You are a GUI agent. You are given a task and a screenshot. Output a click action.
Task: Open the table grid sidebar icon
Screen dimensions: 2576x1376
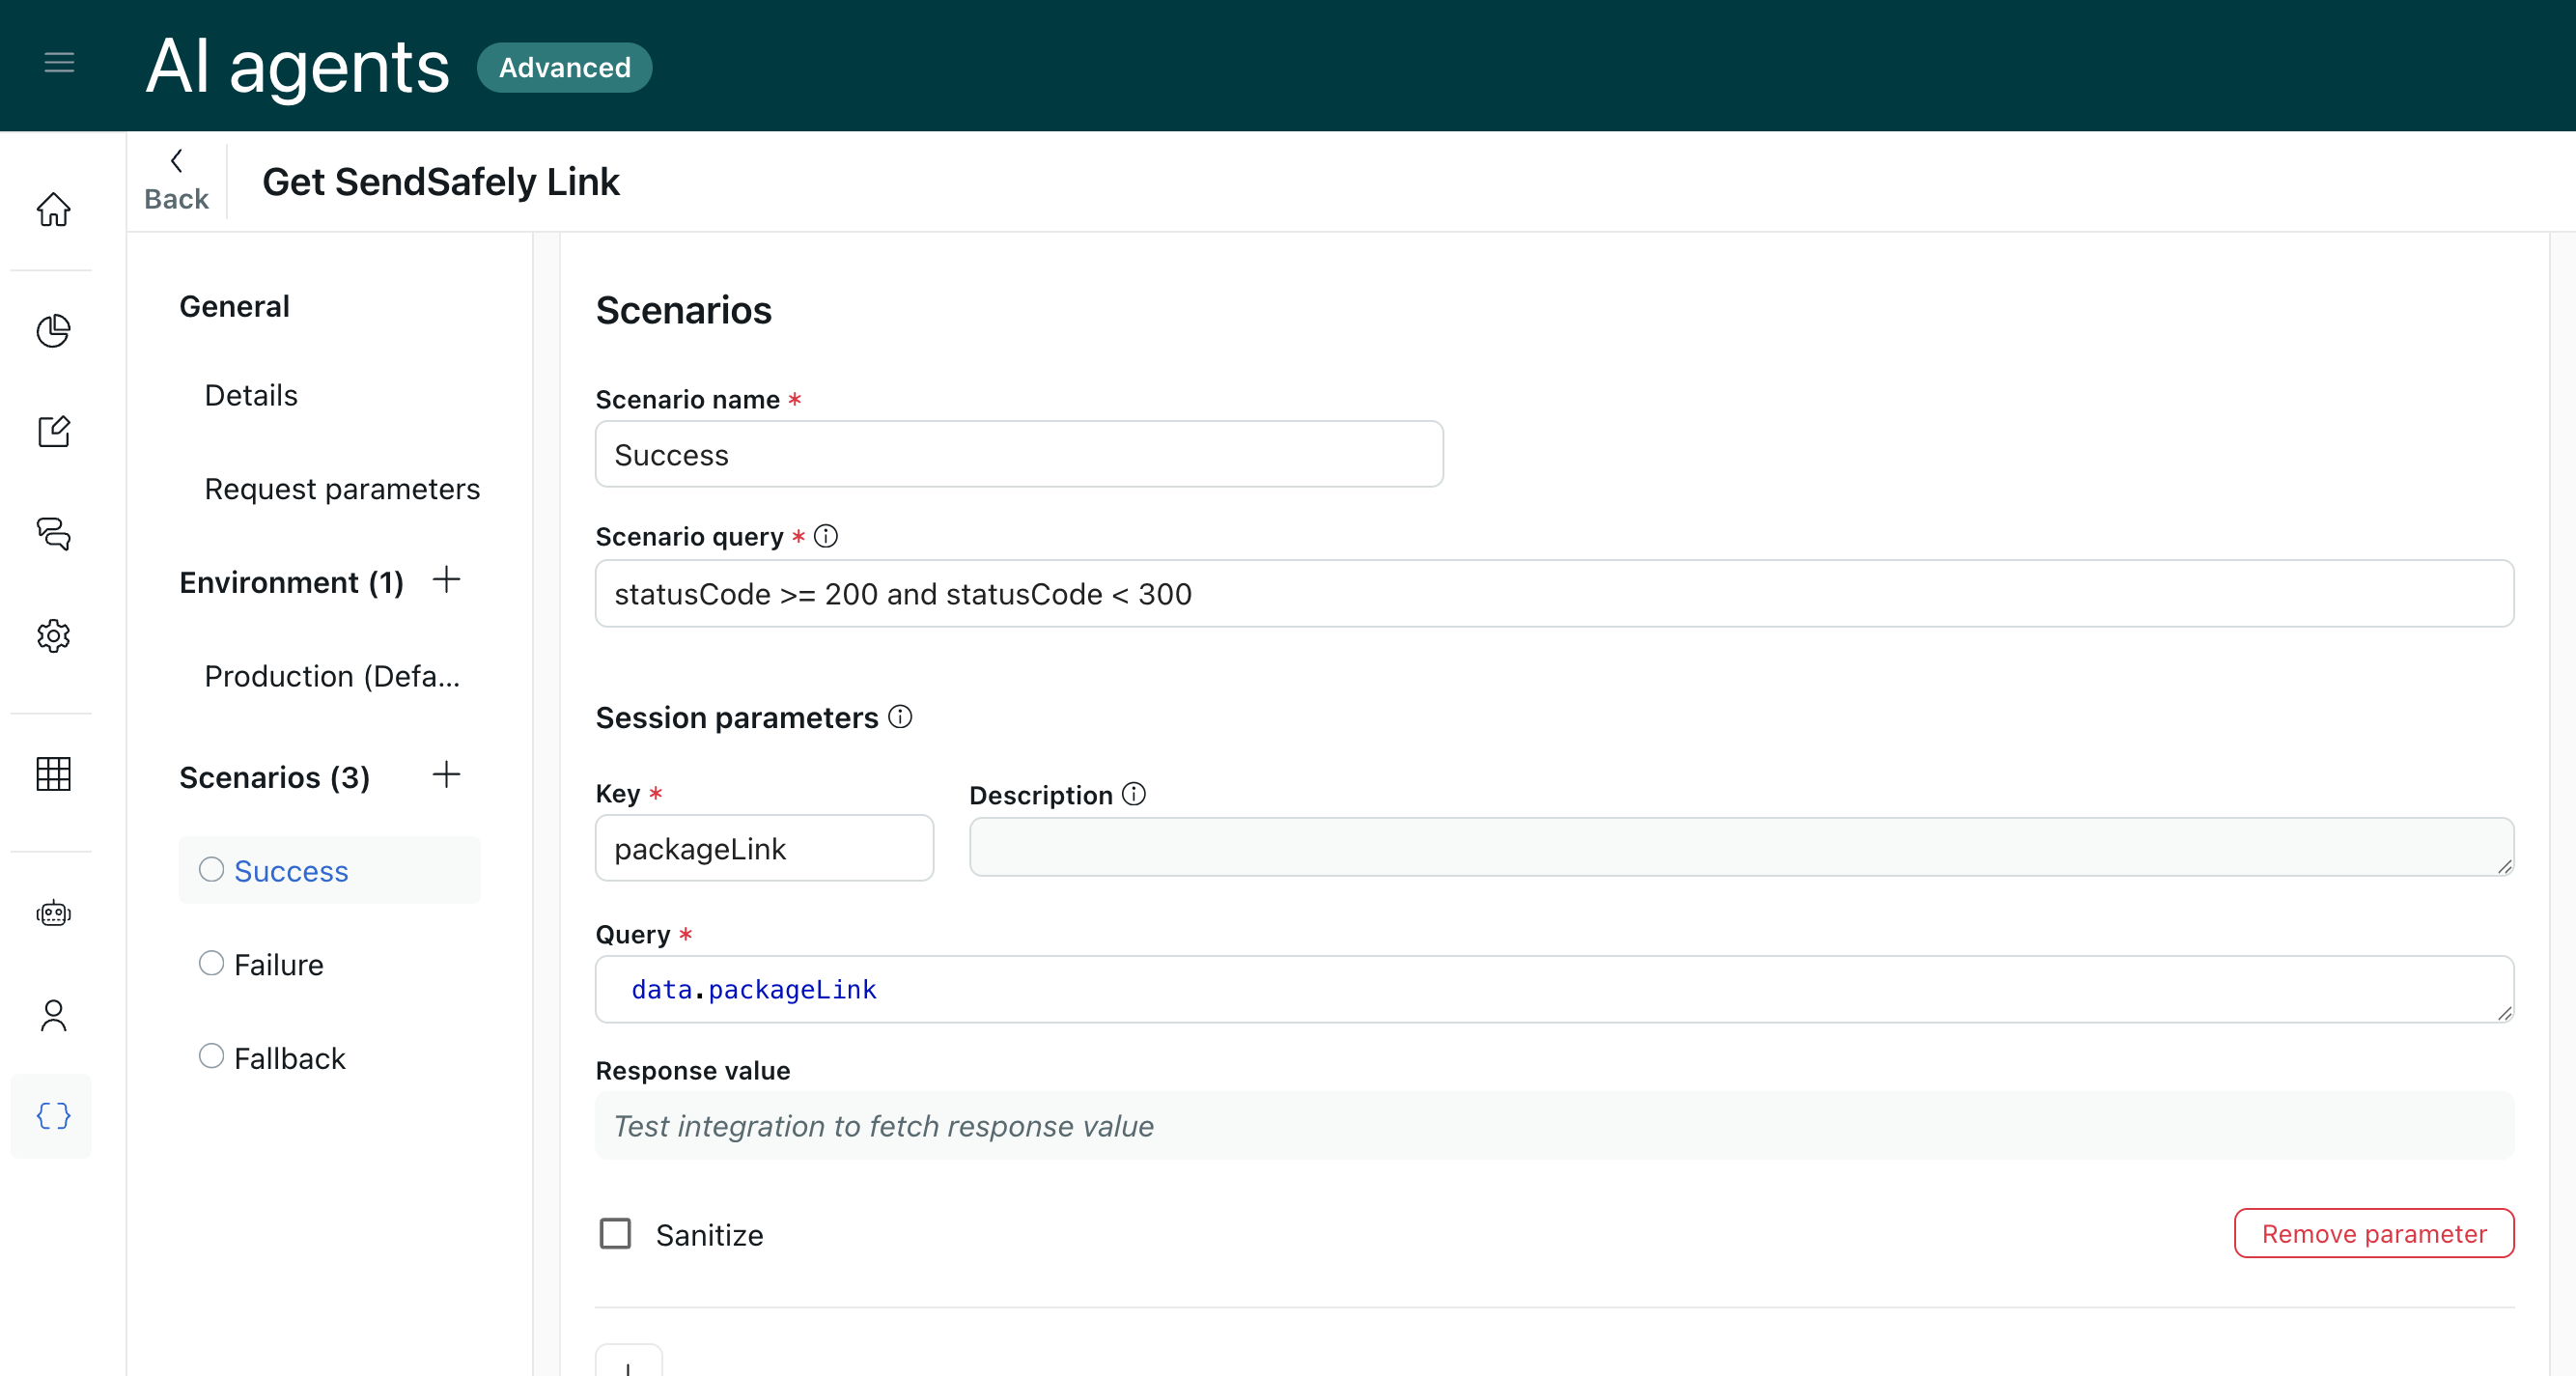coord(53,774)
